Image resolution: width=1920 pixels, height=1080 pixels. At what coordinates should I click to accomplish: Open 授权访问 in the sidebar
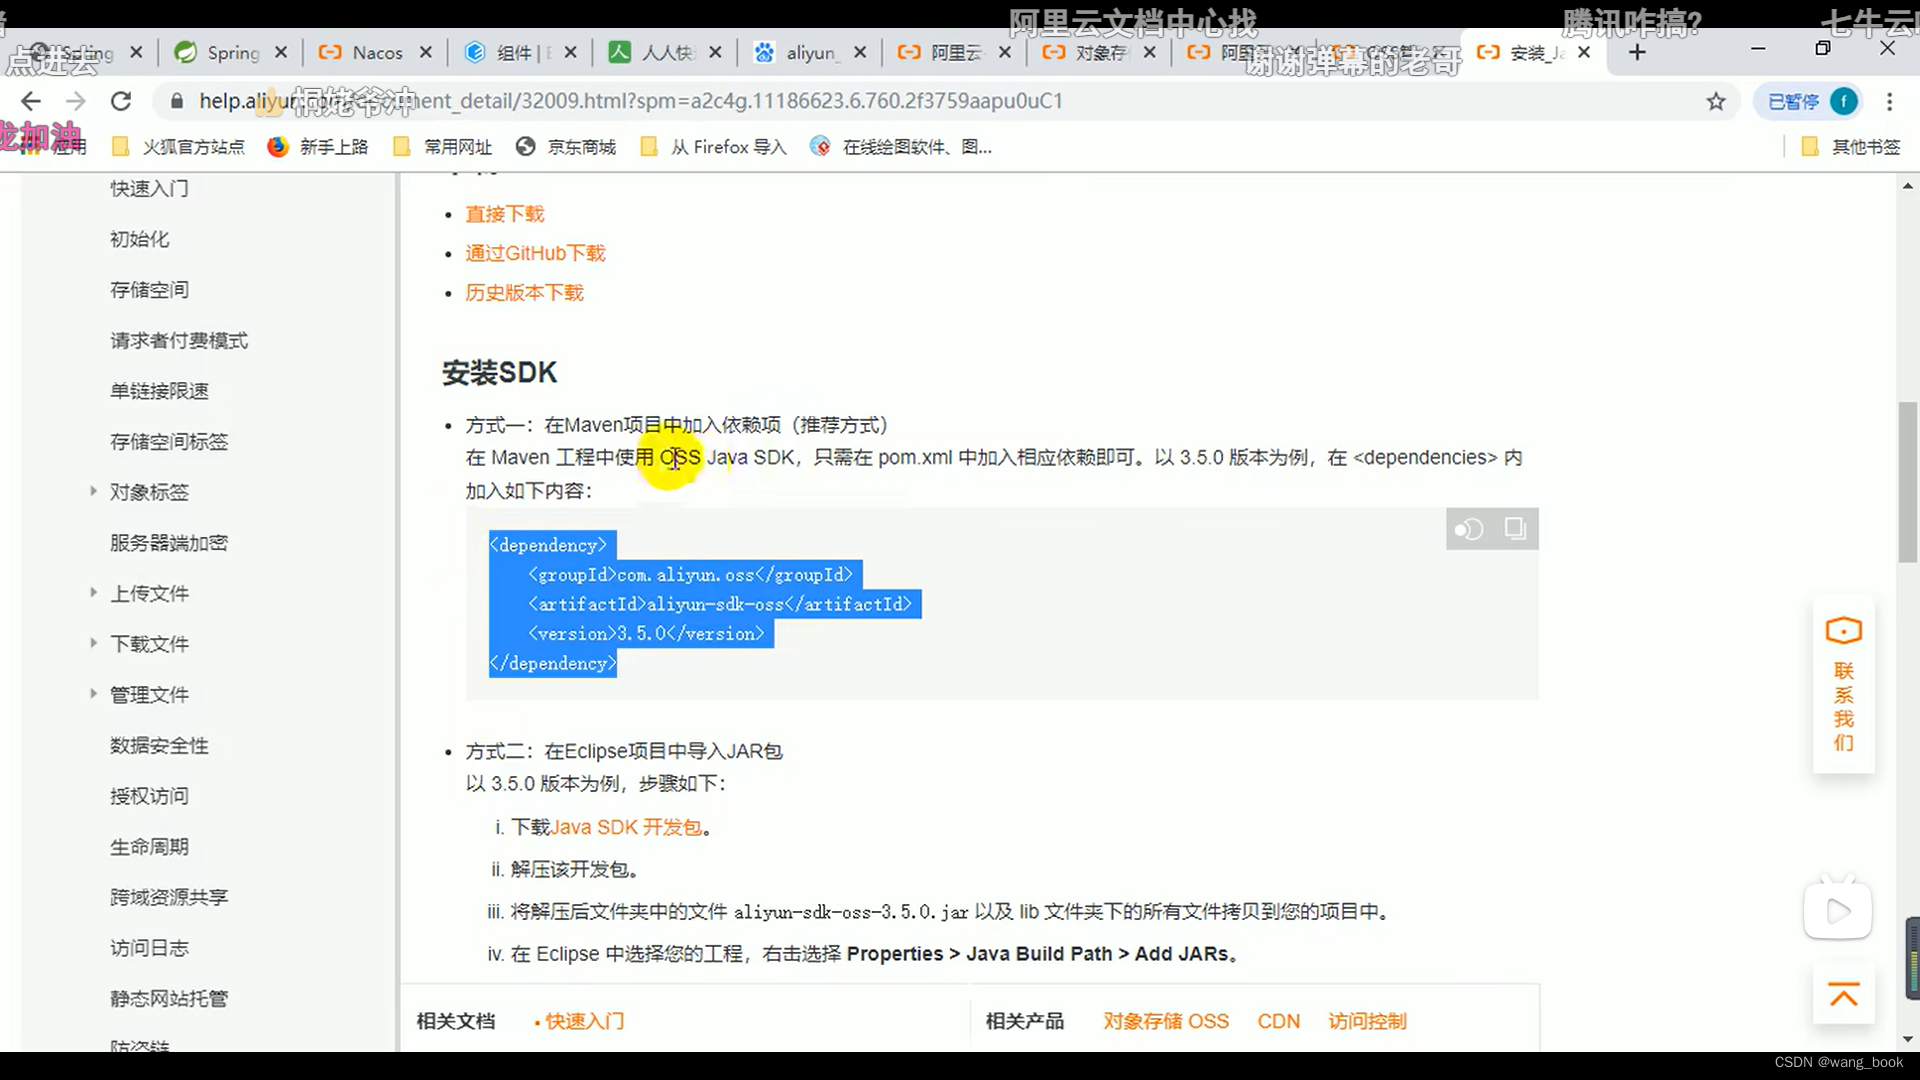coord(149,796)
